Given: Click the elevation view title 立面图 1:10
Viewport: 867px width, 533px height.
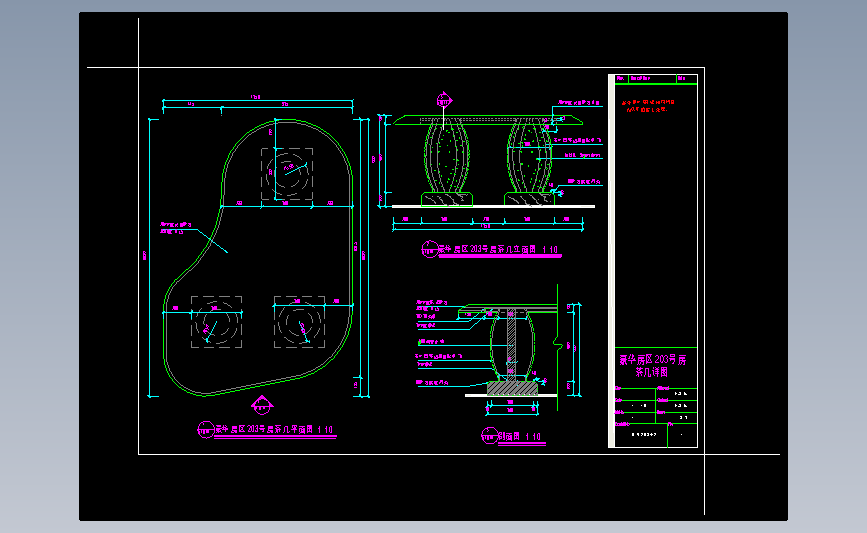Looking at the screenshot, I should 498,249.
